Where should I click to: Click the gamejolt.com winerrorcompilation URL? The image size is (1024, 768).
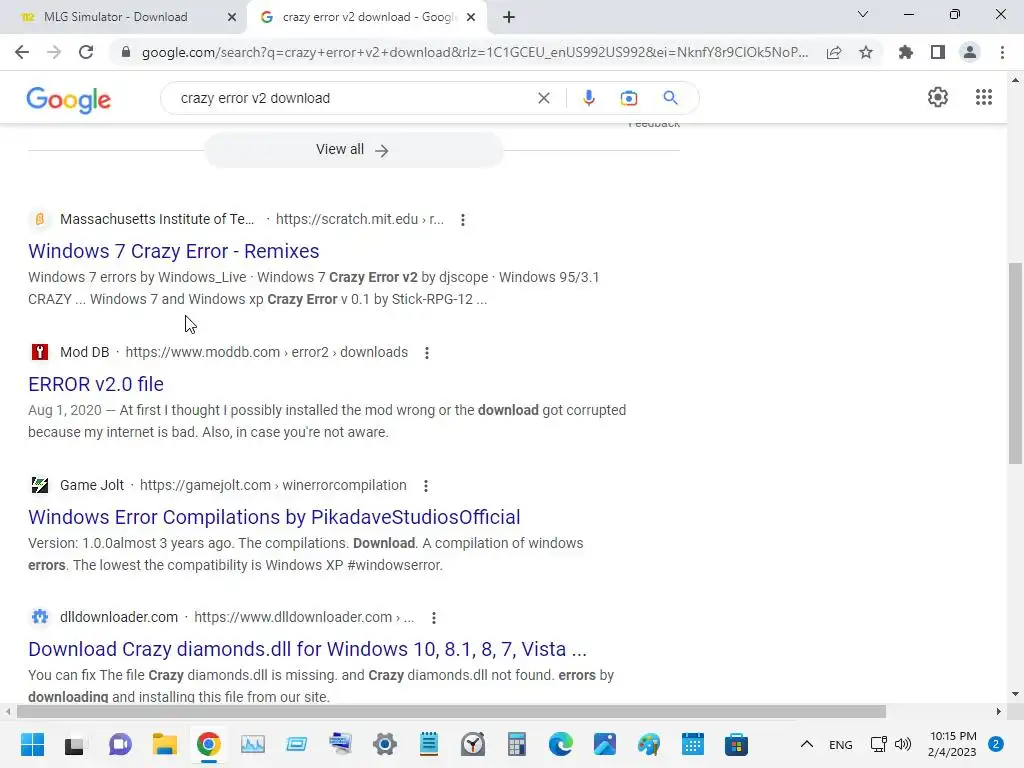(273, 486)
